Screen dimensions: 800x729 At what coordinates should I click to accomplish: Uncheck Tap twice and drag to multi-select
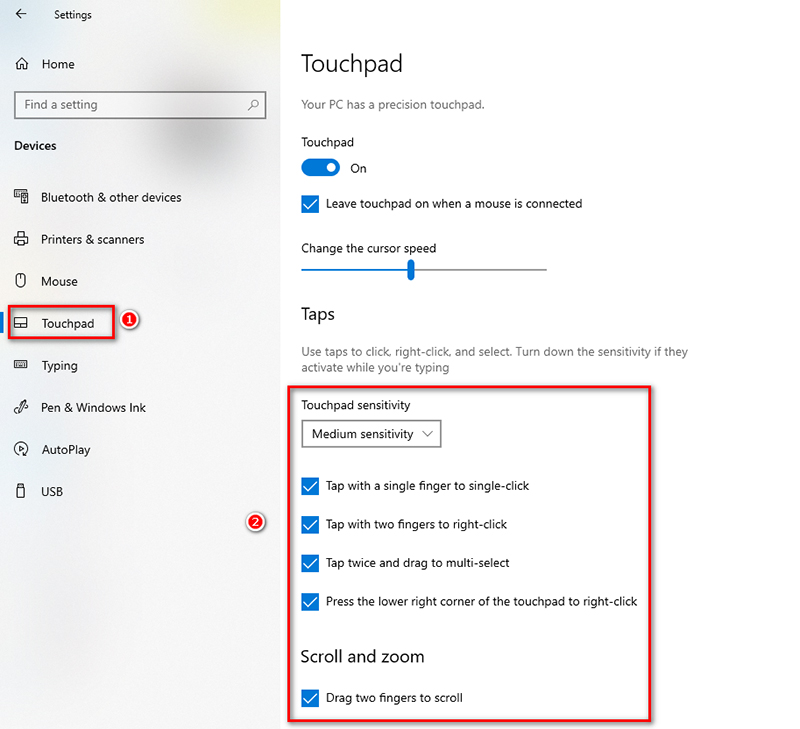point(310,563)
